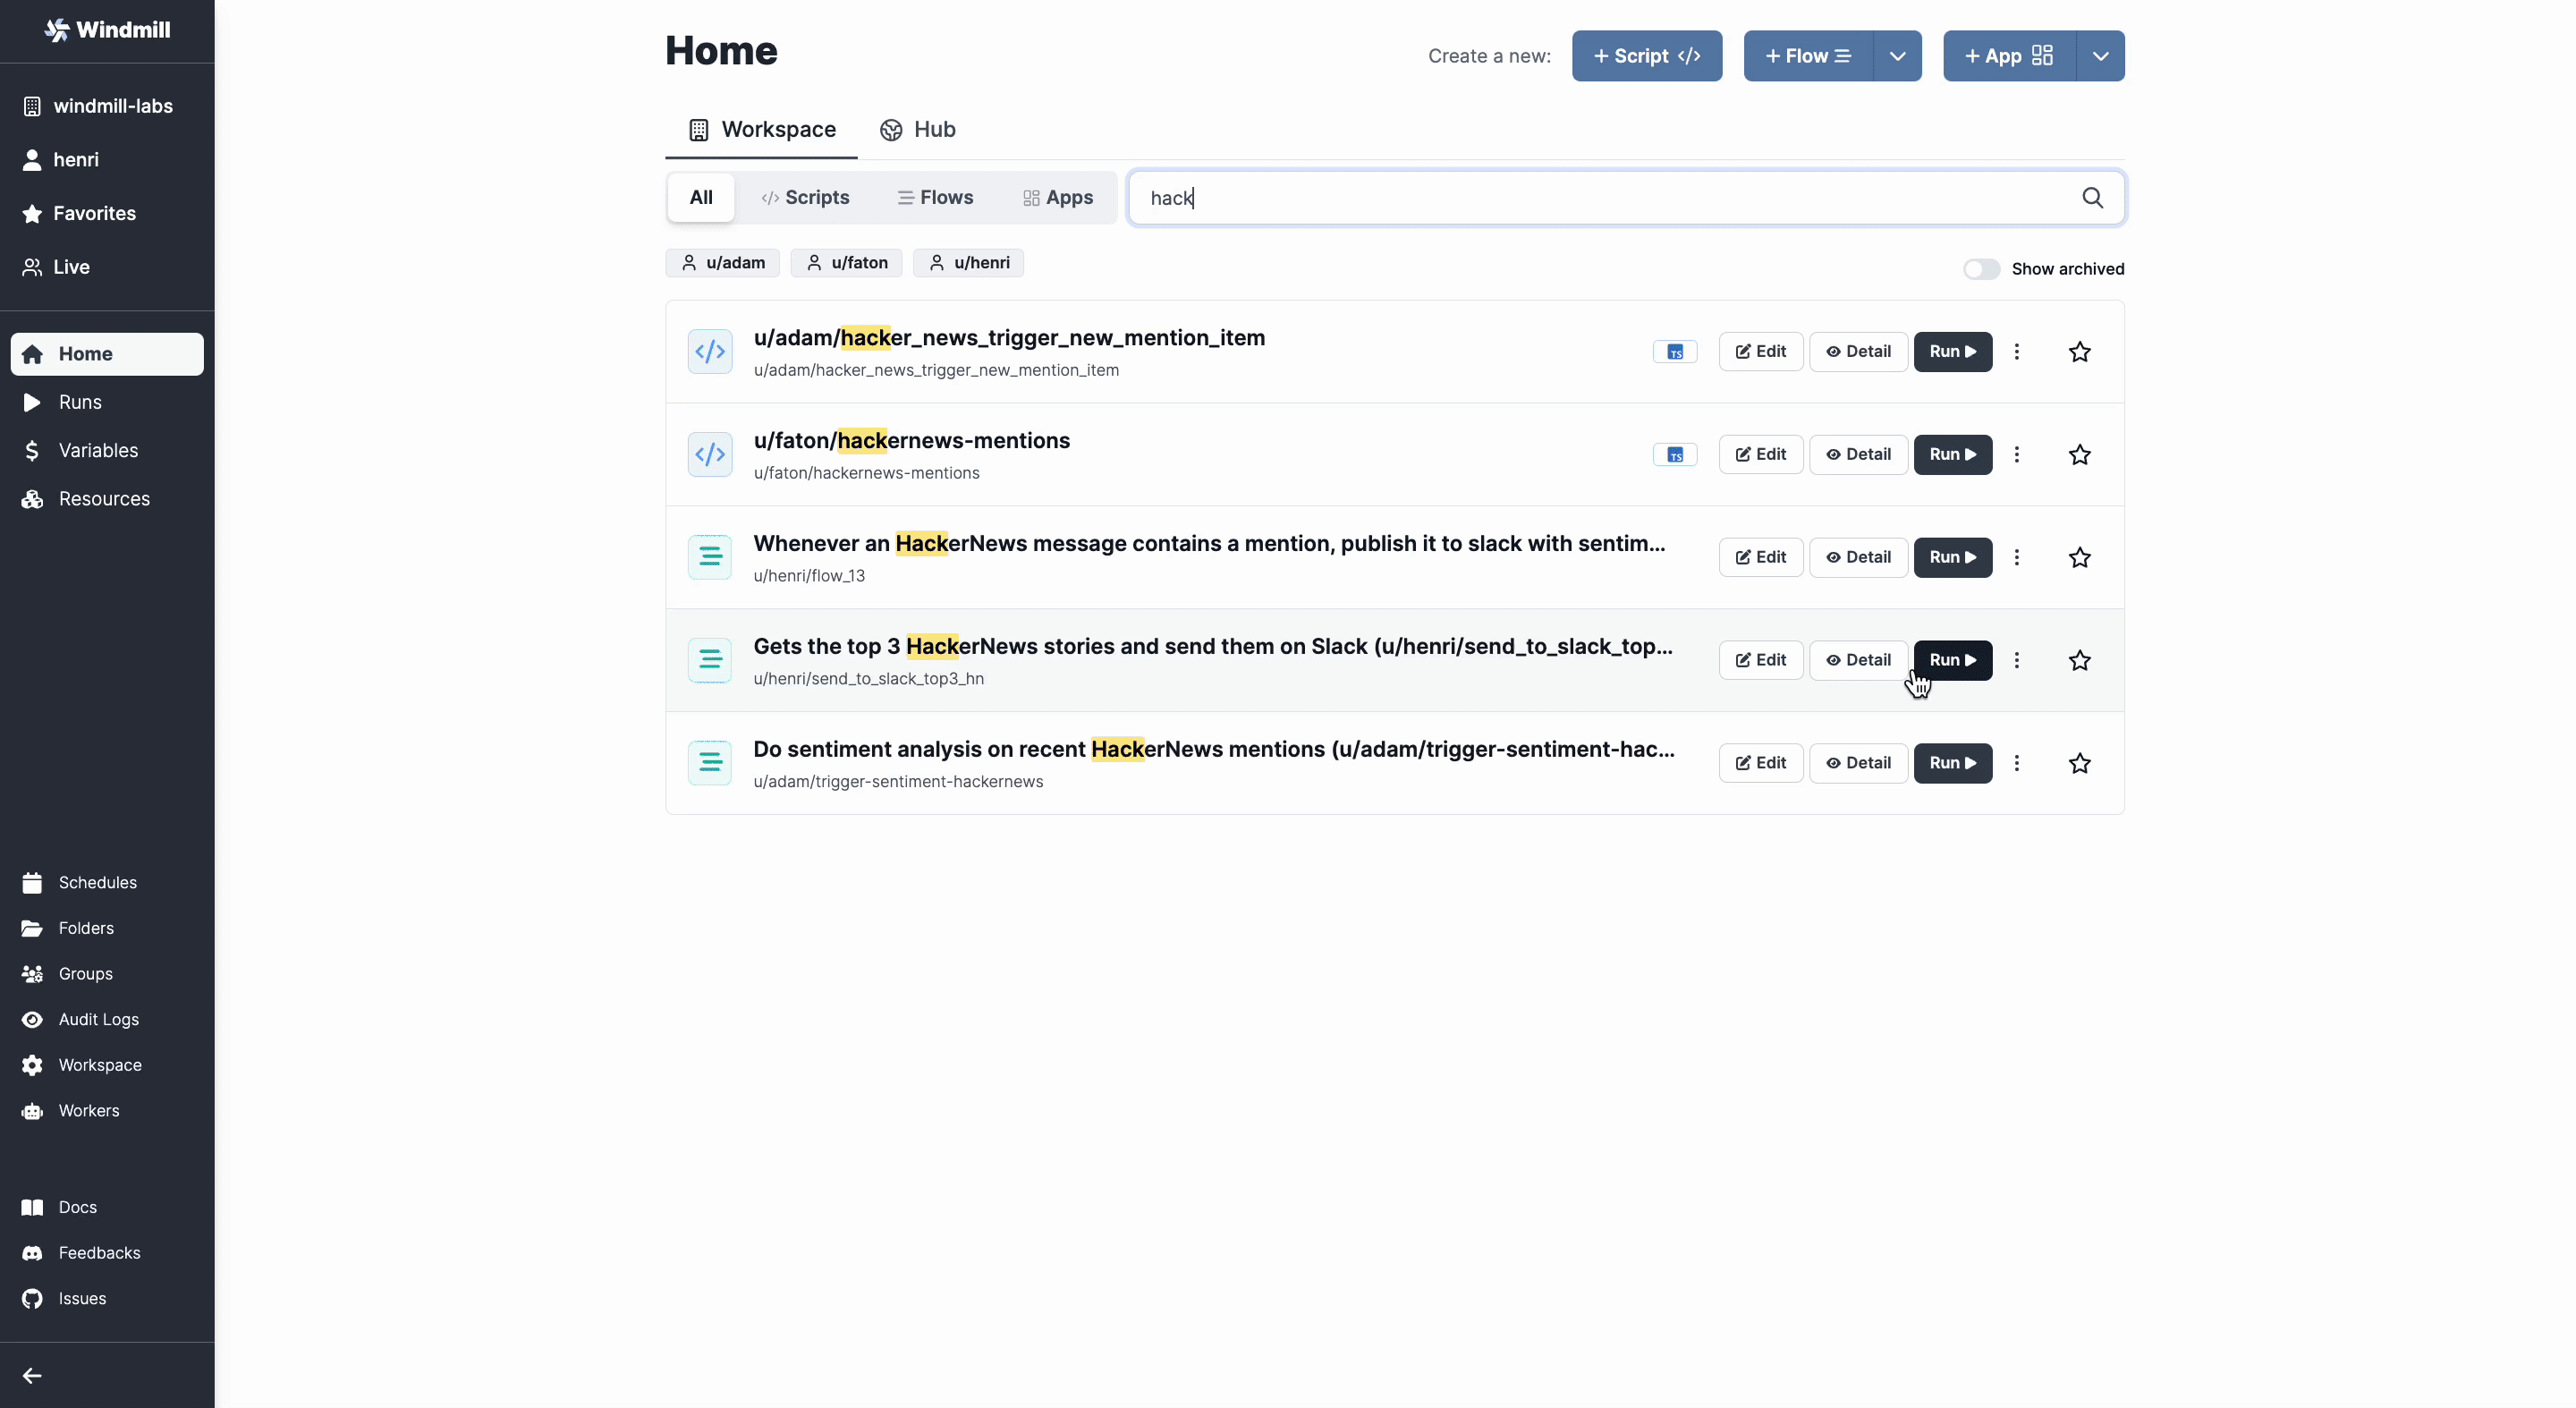The height and width of the screenshot is (1408, 2576).
Task: Open the App creation dropdown chevron
Action: pyautogui.click(x=2100, y=56)
